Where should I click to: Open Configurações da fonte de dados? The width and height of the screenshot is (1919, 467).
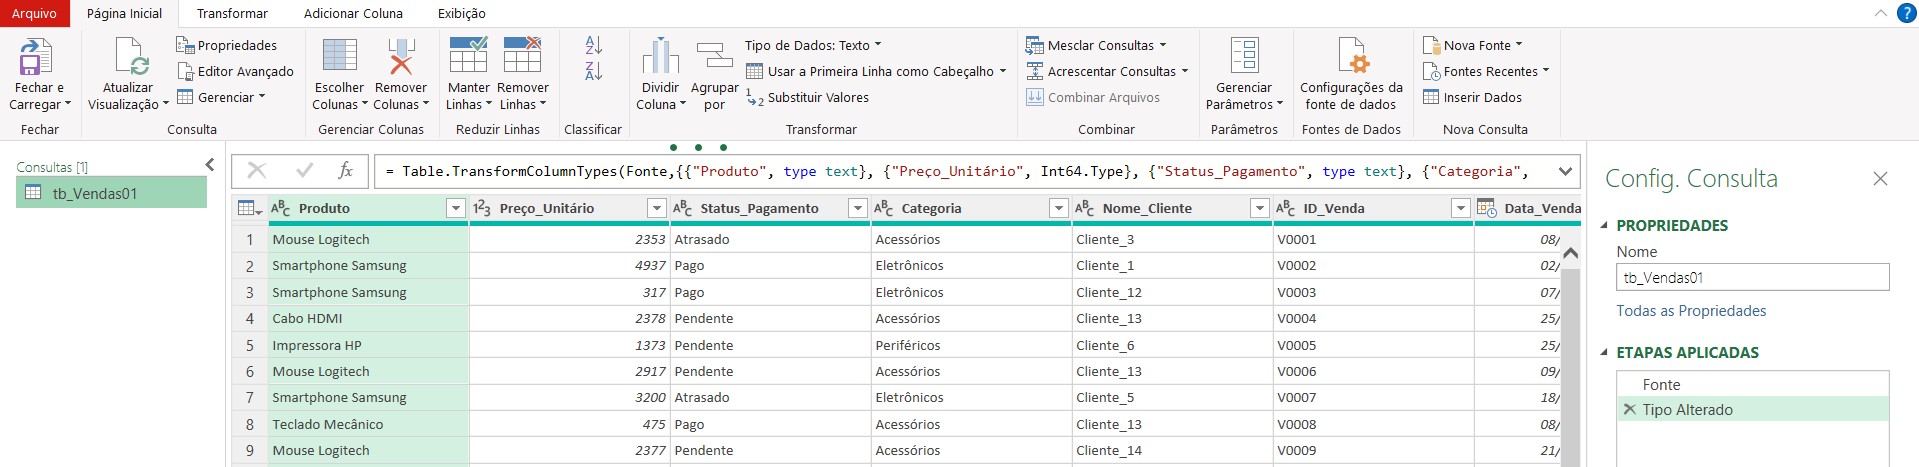point(1351,58)
